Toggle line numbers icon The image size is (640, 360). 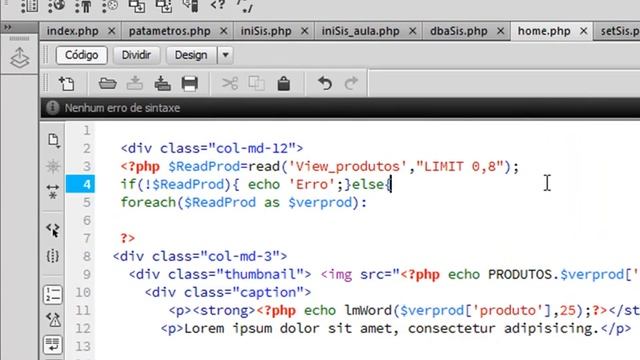[53, 294]
